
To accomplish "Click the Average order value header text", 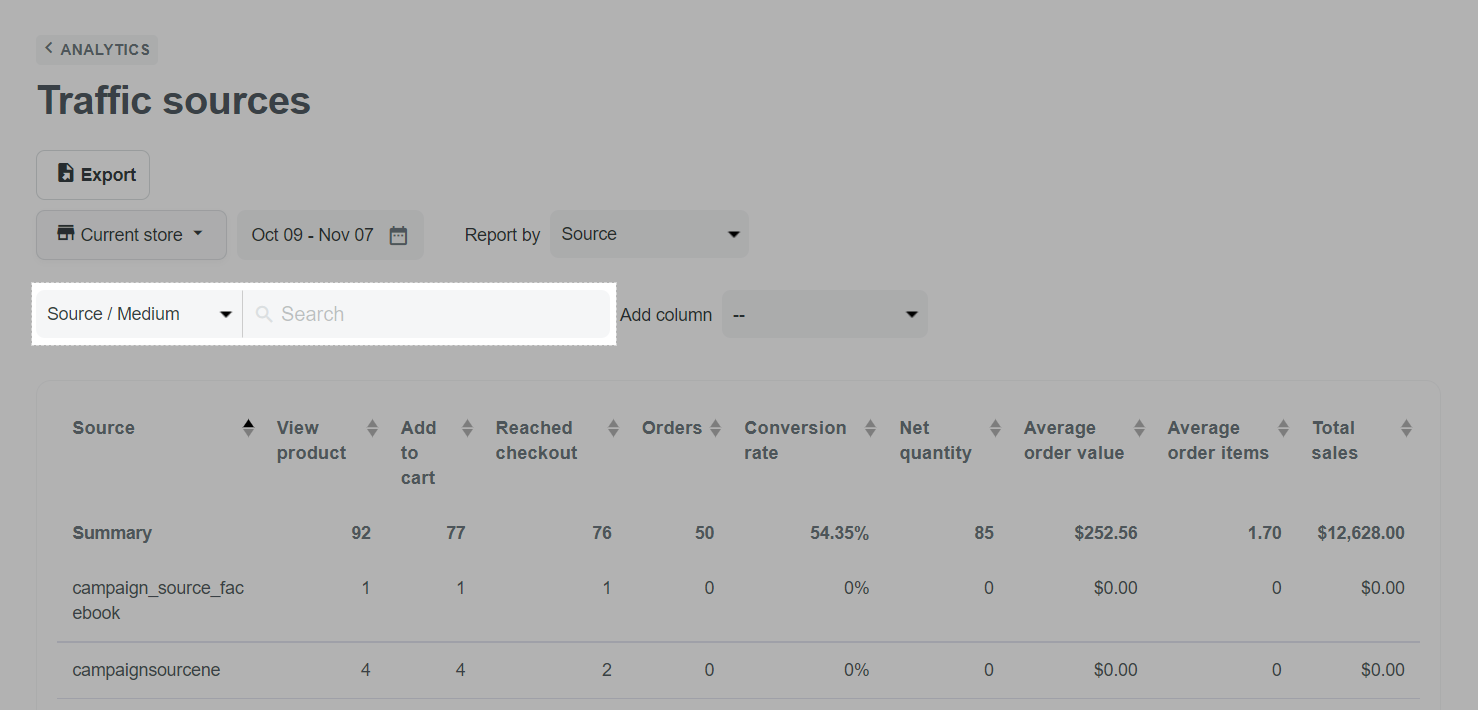I will [1074, 440].
